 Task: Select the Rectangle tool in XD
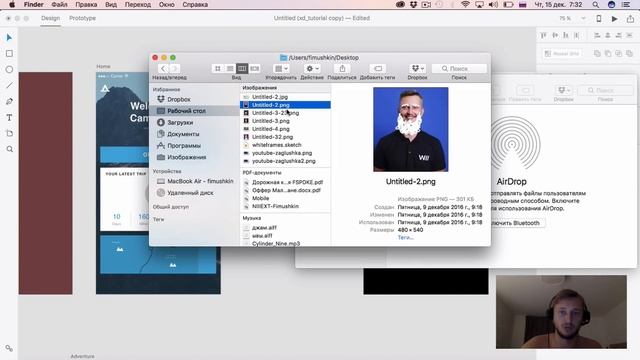pyautogui.click(x=9, y=53)
